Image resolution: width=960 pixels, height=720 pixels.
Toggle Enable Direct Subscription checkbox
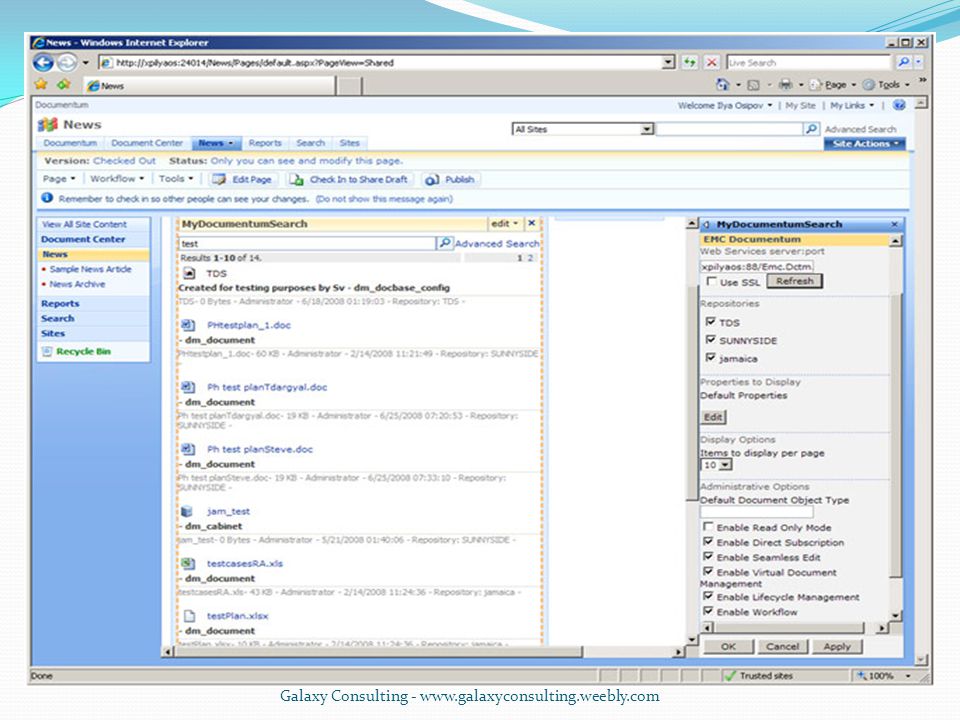[x=708, y=542]
